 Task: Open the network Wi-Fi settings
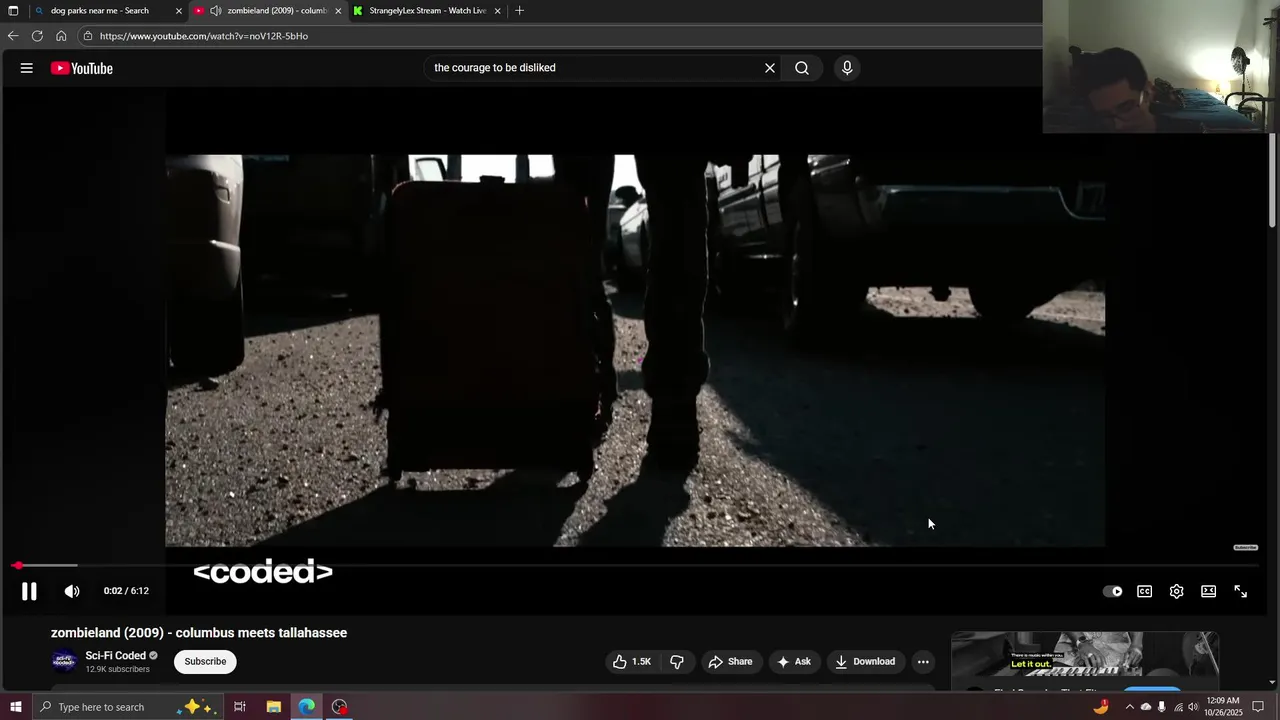point(1178,707)
